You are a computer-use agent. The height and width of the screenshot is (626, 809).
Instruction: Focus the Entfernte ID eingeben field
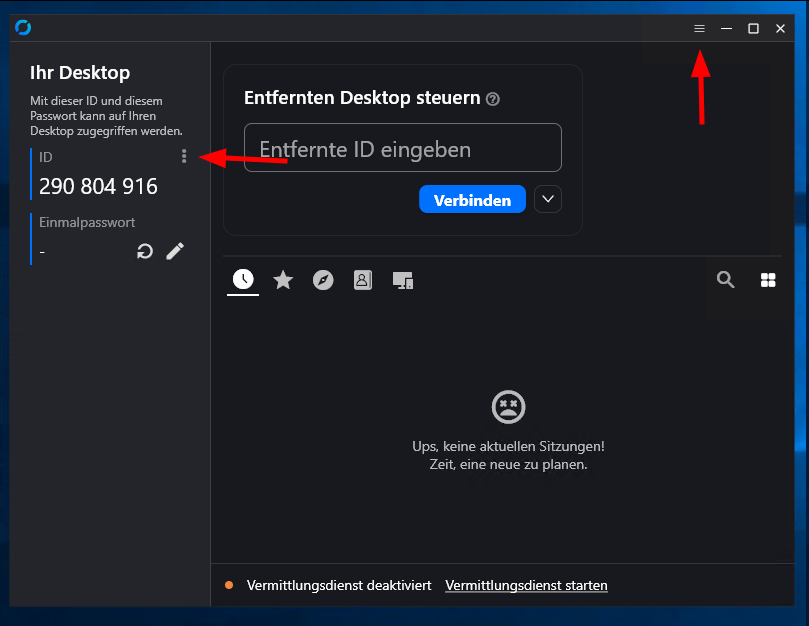click(403, 148)
